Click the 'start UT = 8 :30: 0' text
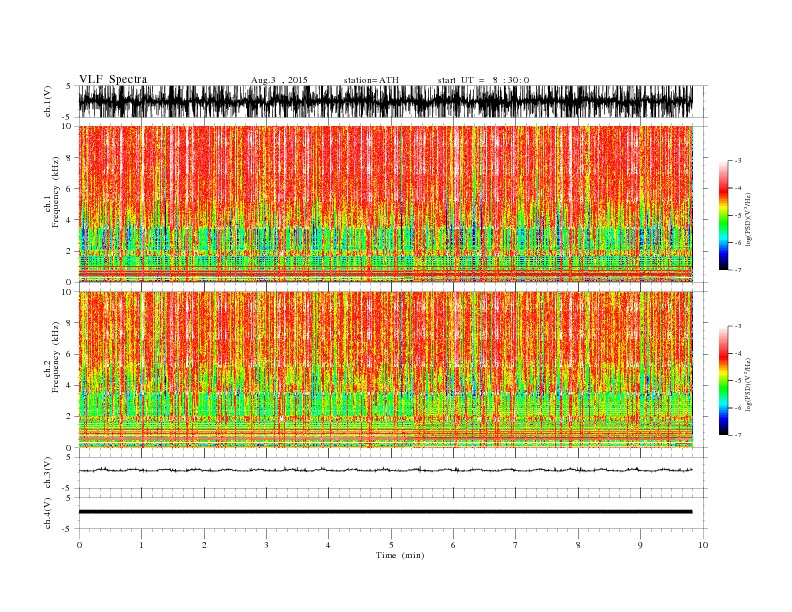792x612 pixels. click(483, 80)
